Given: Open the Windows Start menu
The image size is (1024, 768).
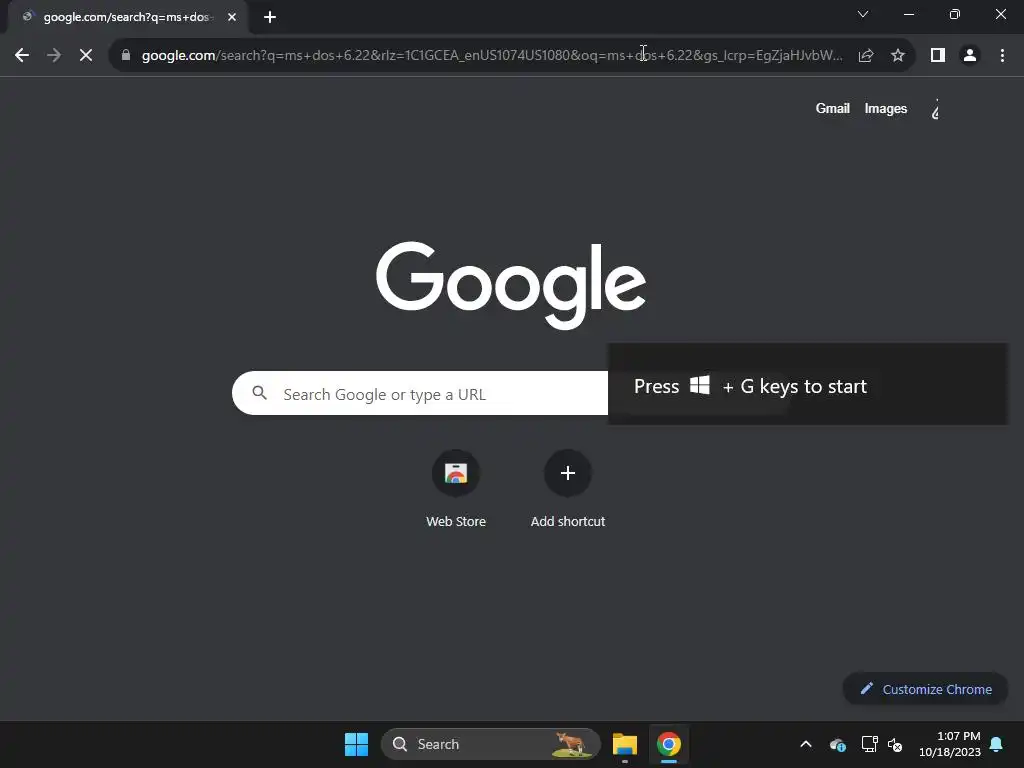Looking at the screenshot, I should click(357, 744).
